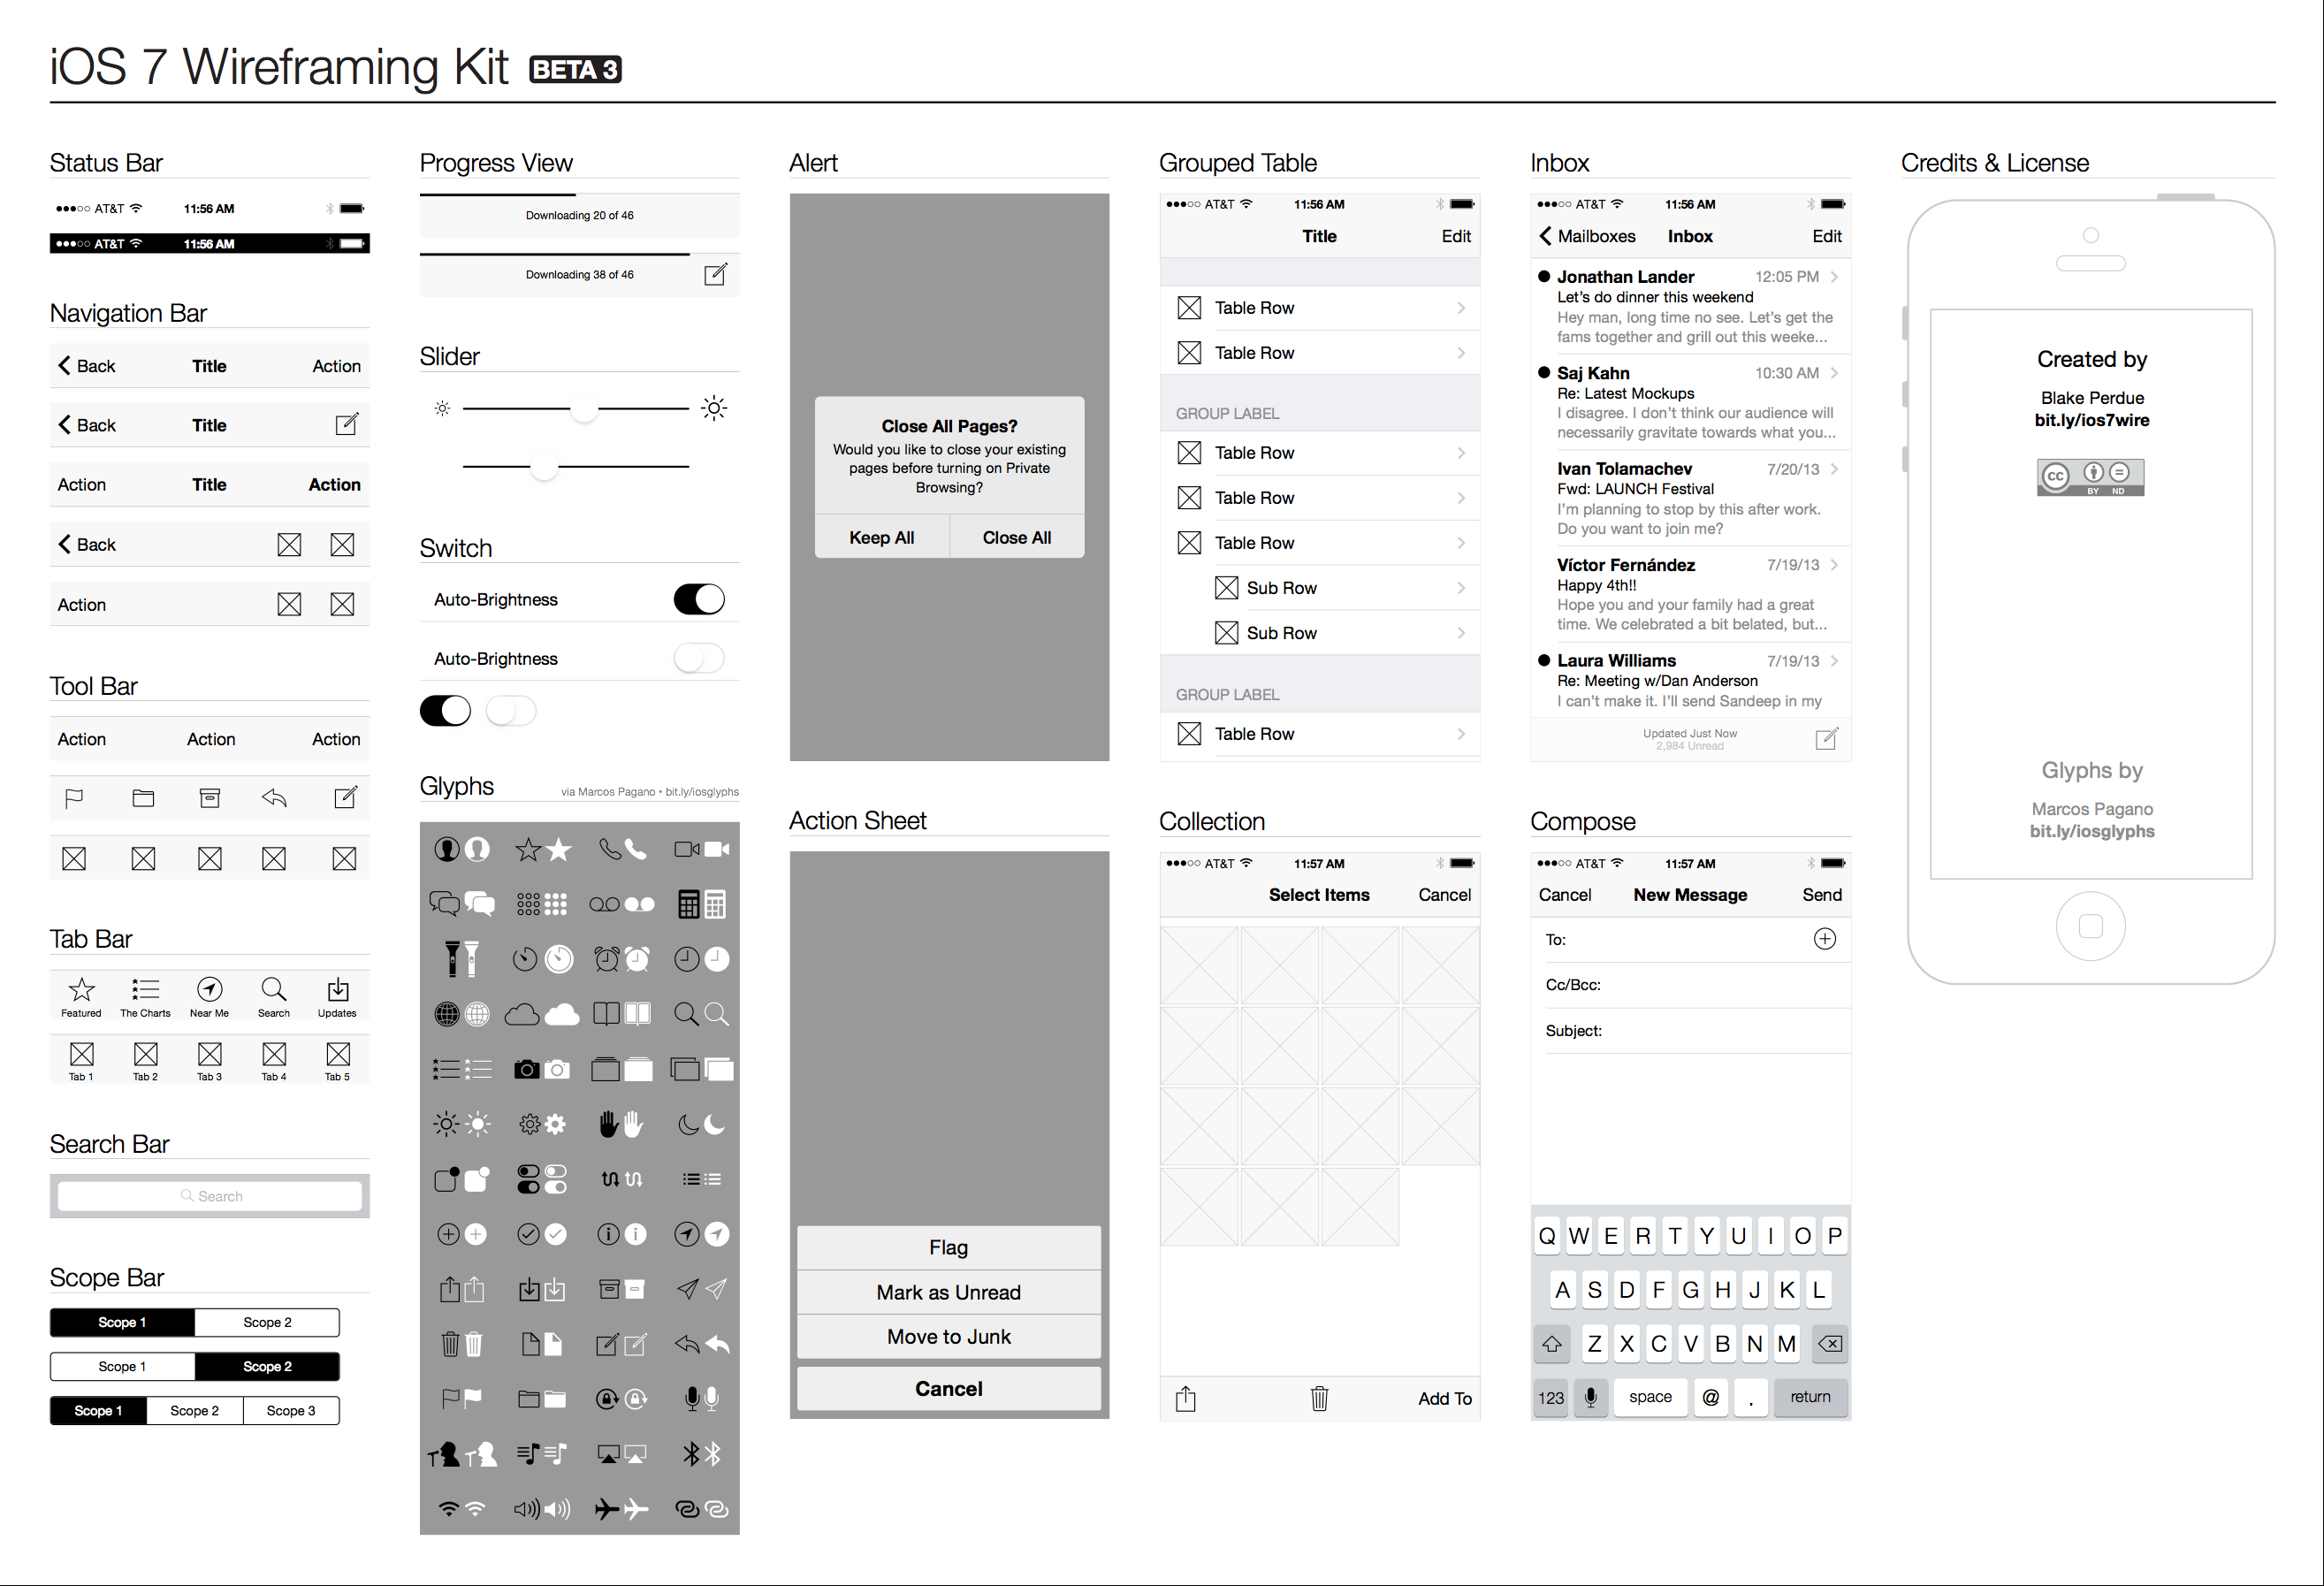Click the compose icon in the Inbox footer
The height and width of the screenshot is (1586, 2324).
pos(1827,738)
